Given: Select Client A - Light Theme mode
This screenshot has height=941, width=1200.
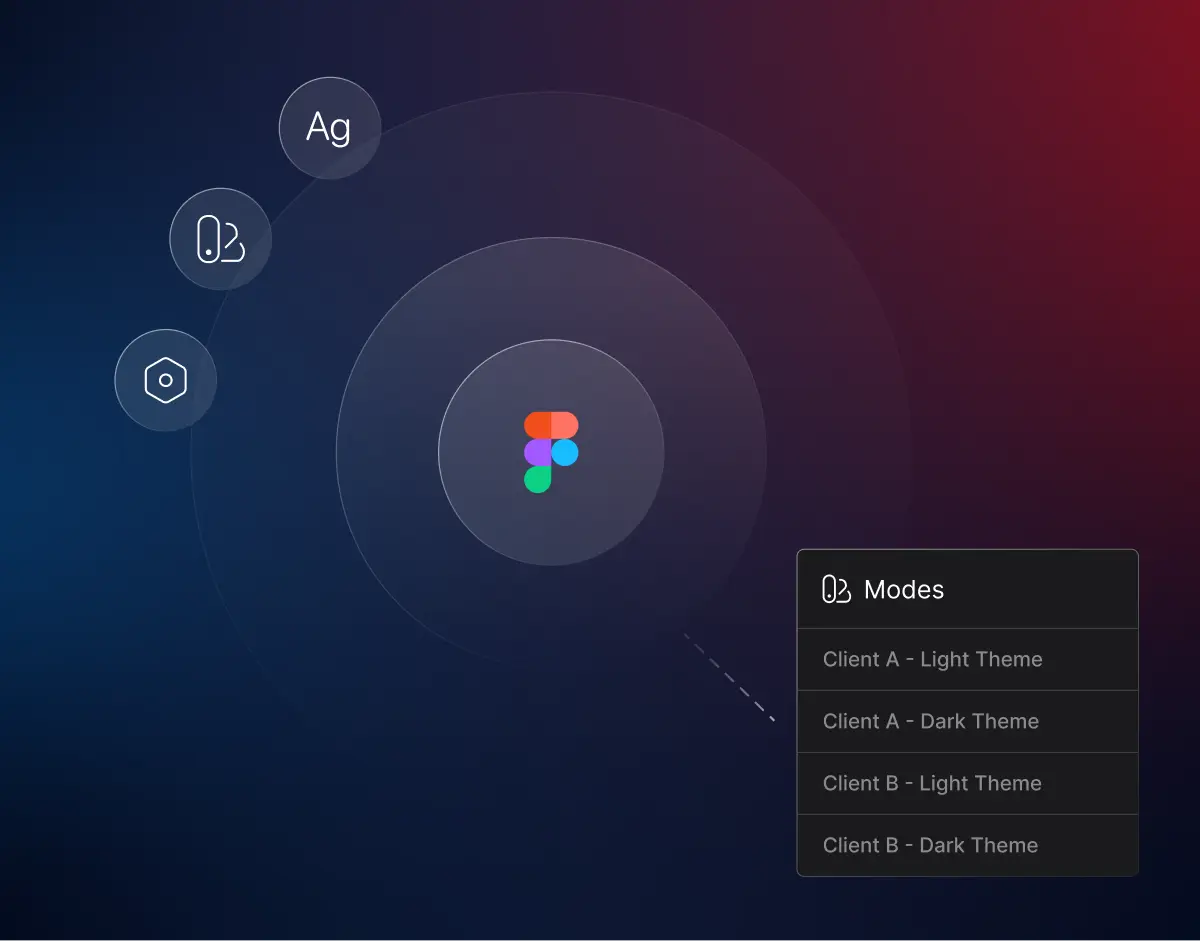Looking at the screenshot, I should 967,660.
